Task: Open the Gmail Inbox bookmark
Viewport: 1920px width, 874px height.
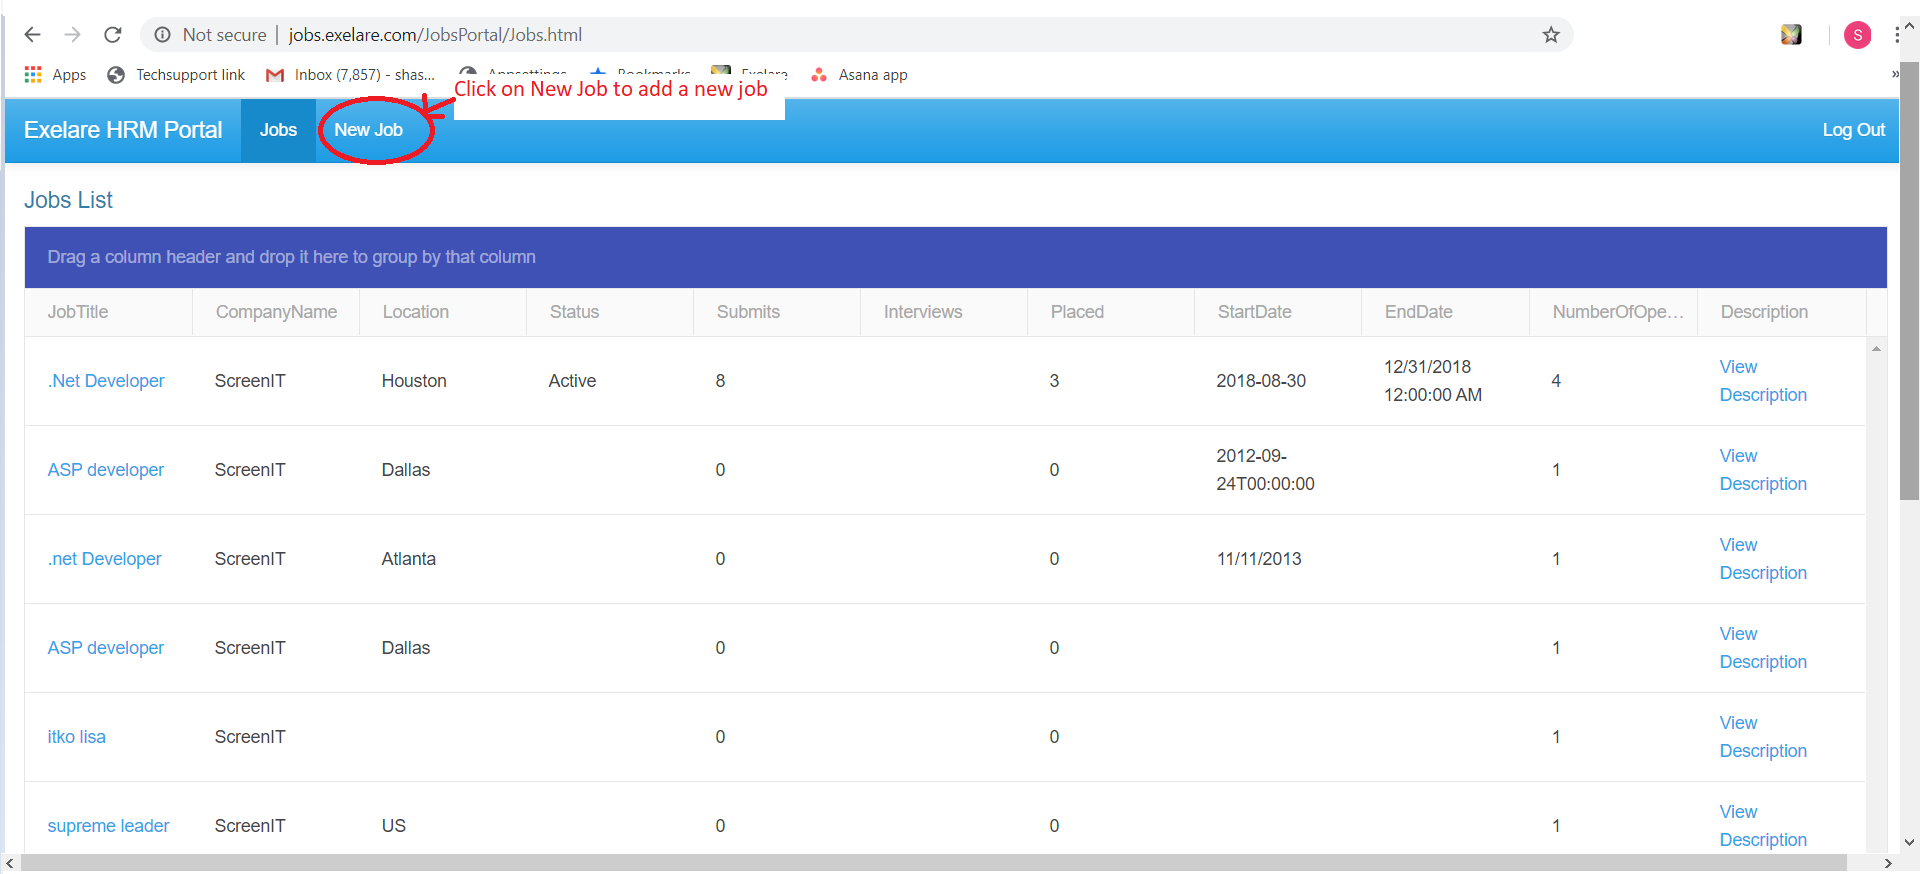Action: coord(350,75)
